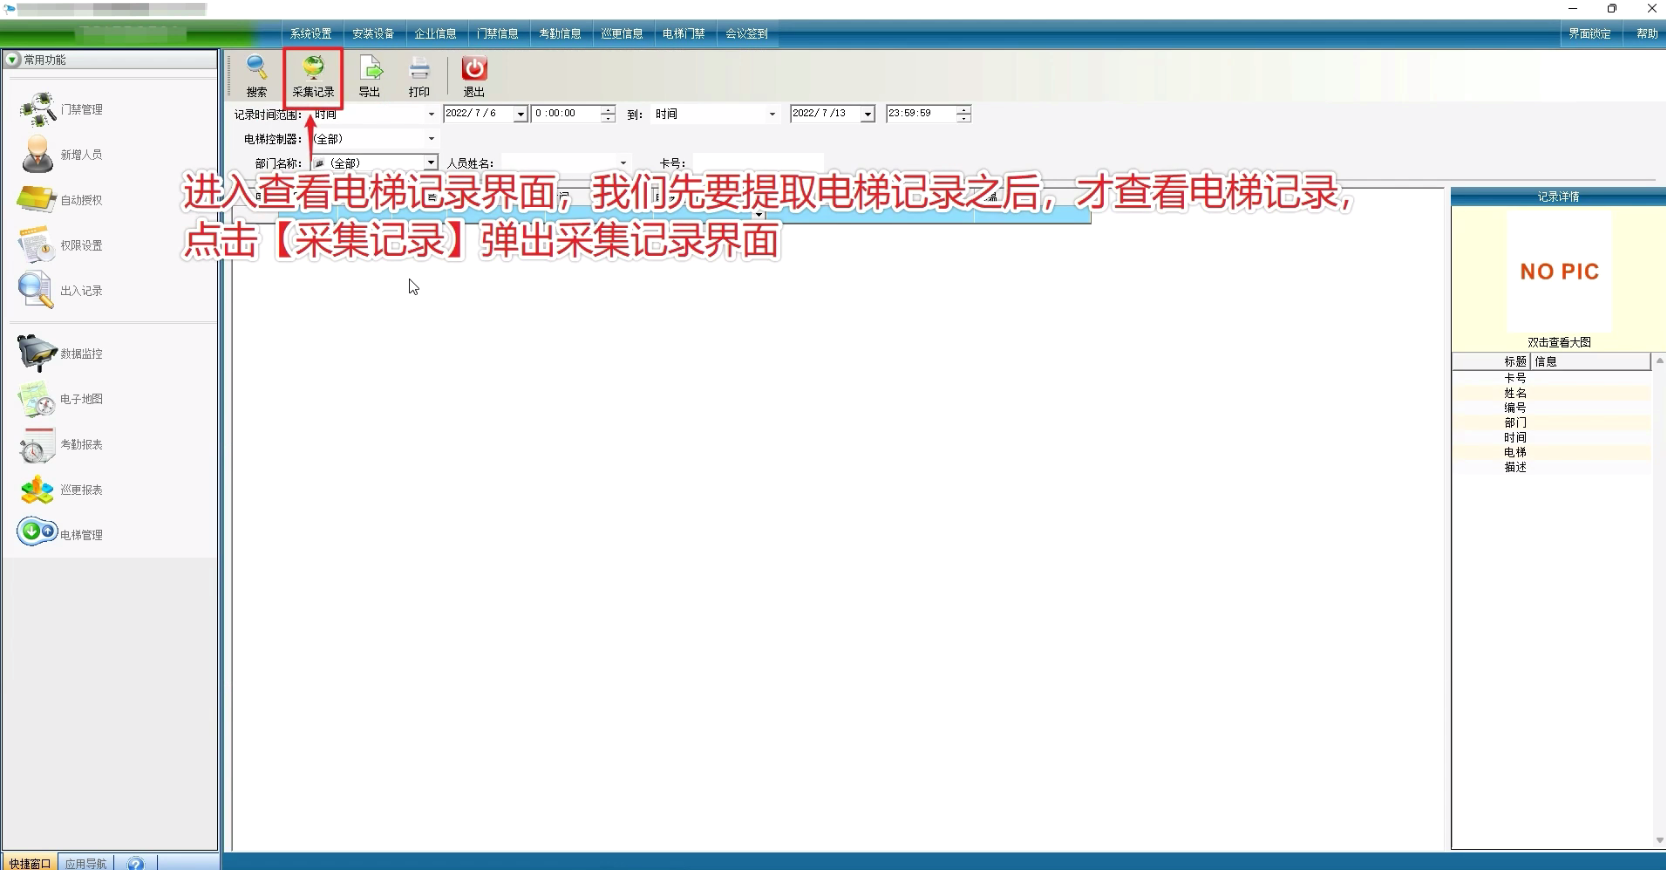Click the 界面锁定 button
This screenshot has height=870, width=1666.
click(x=1589, y=34)
